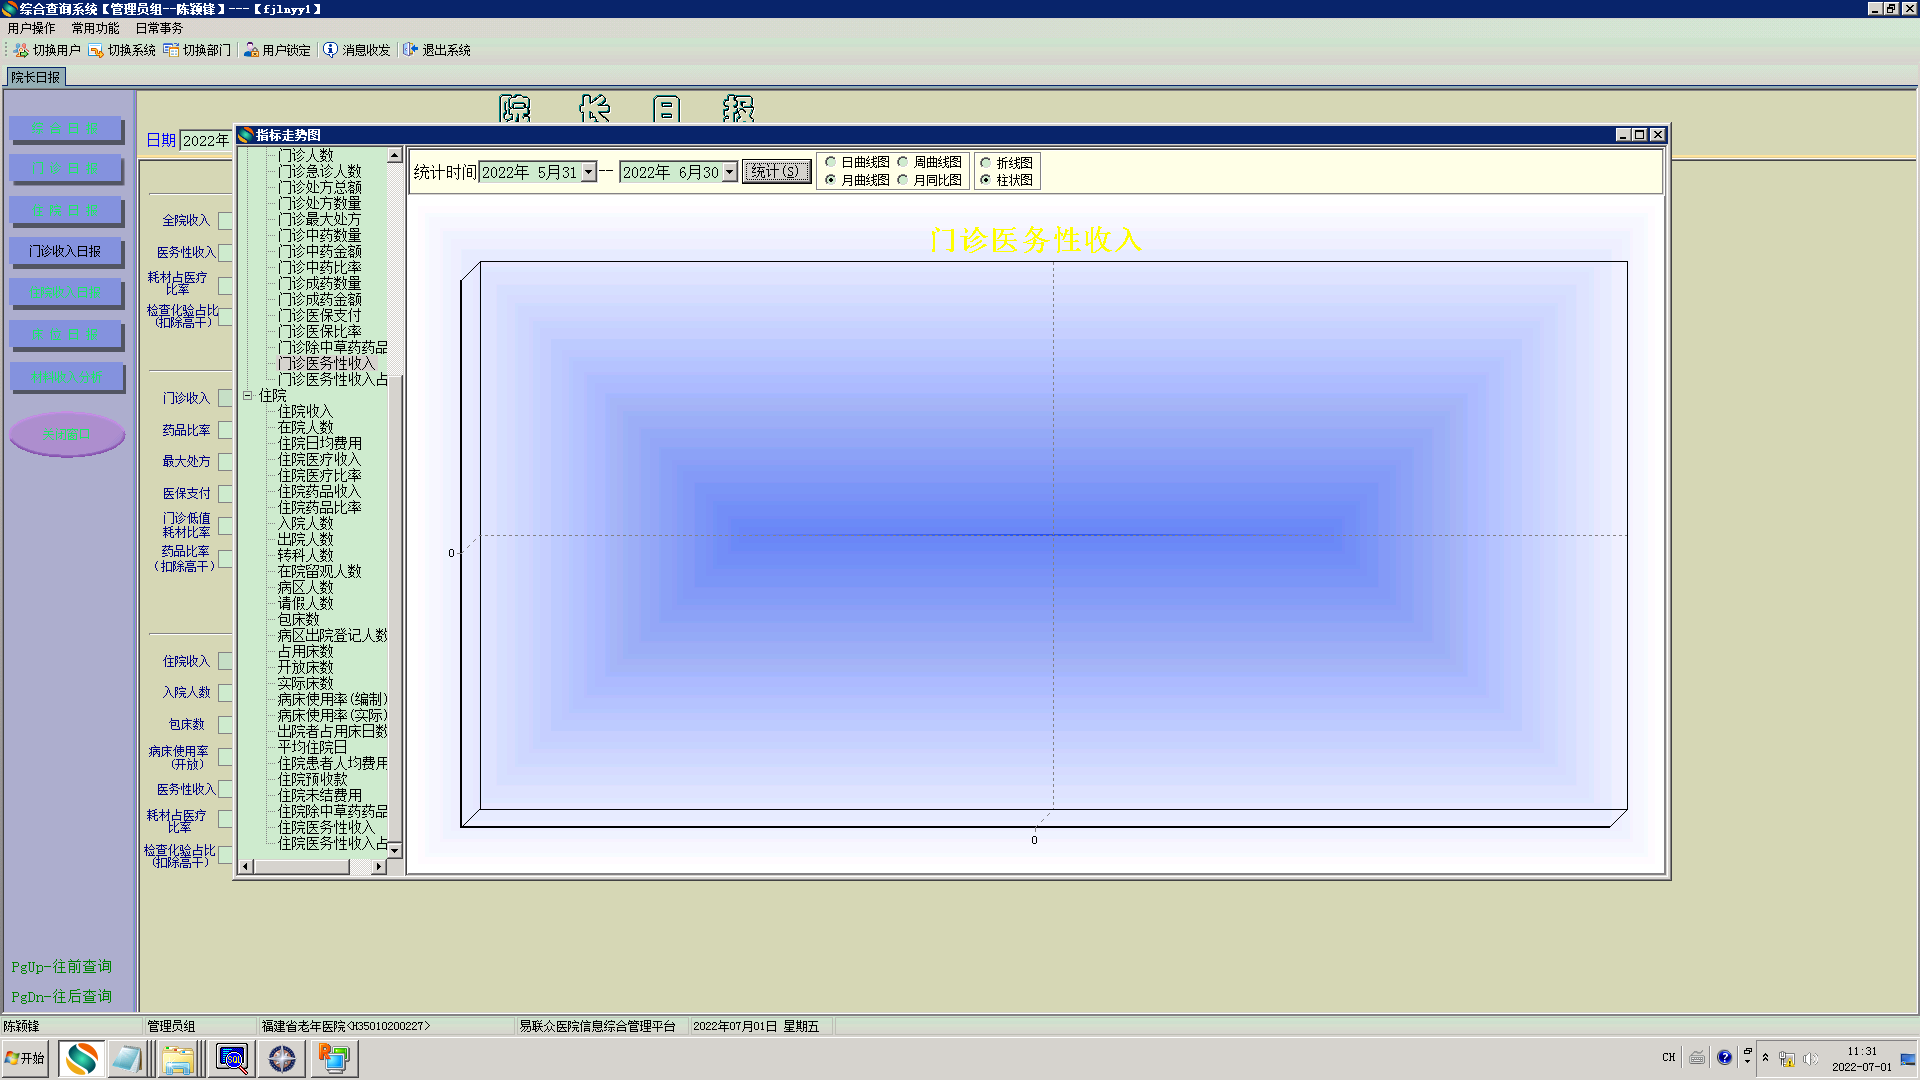Click the 切换部门 switch department icon

pyautogui.click(x=171, y=50)
